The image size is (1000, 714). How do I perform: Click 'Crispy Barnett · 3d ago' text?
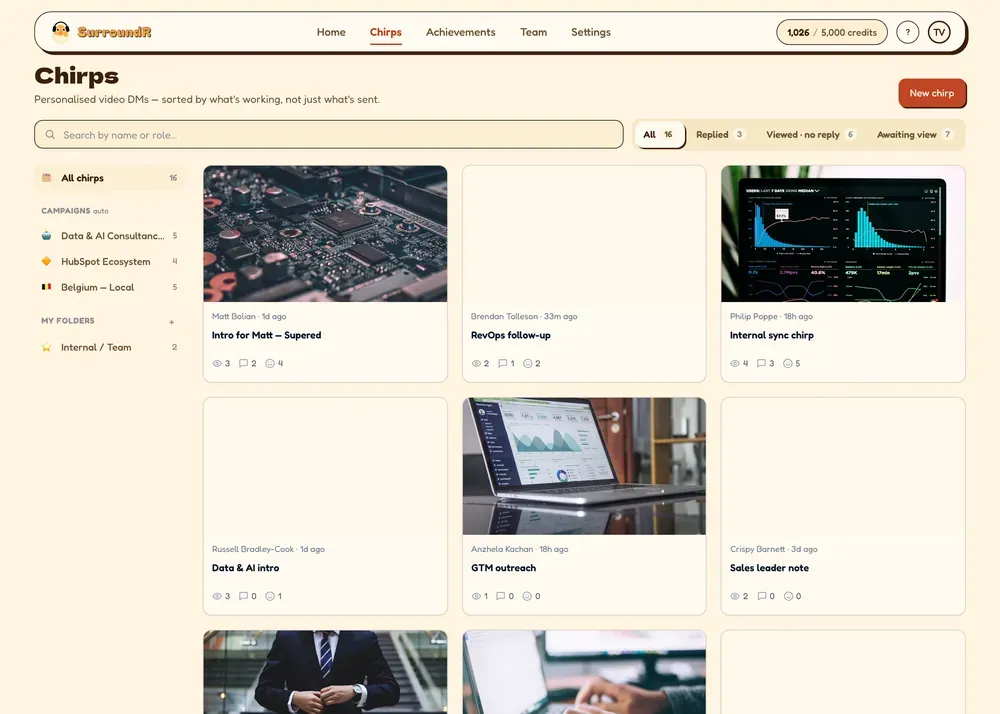pos(774,549)
